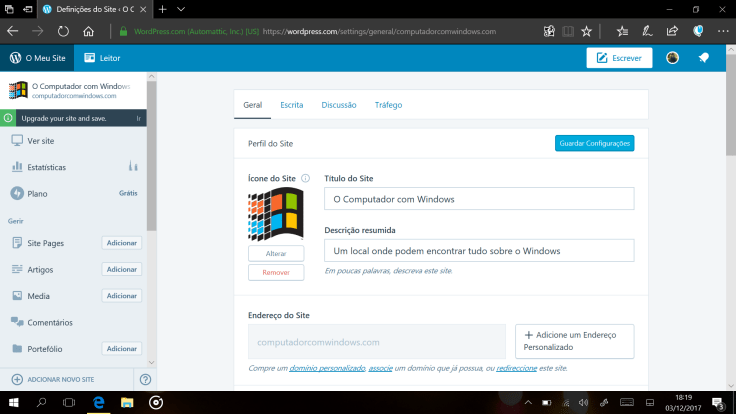This screenshot has height=414, width=736.
Task: Remove the site icon with Remover
Action: [276, 273]
